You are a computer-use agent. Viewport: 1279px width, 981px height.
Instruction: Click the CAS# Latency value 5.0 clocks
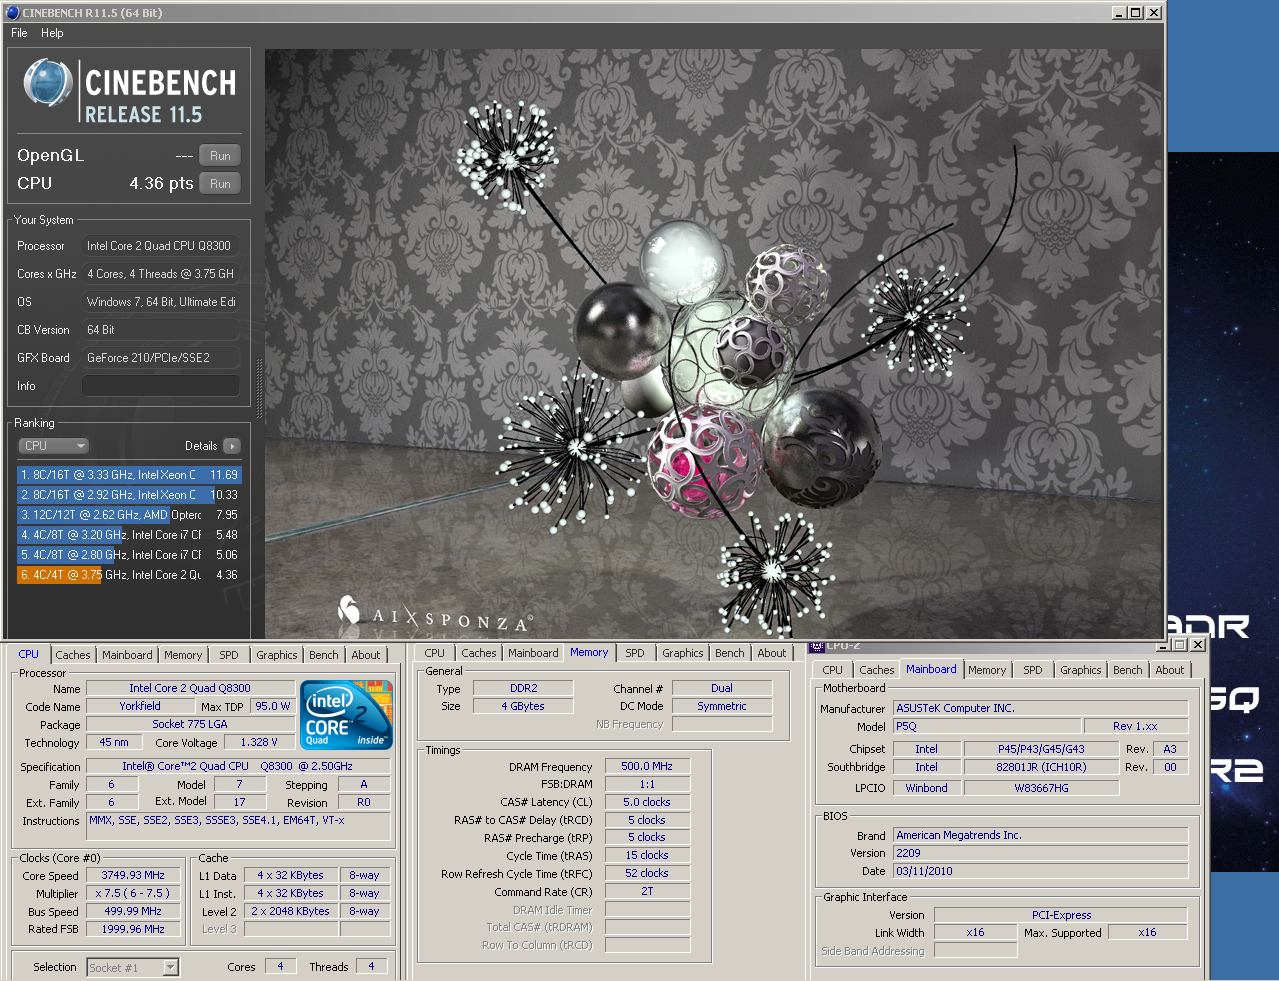tap(647, 802)
